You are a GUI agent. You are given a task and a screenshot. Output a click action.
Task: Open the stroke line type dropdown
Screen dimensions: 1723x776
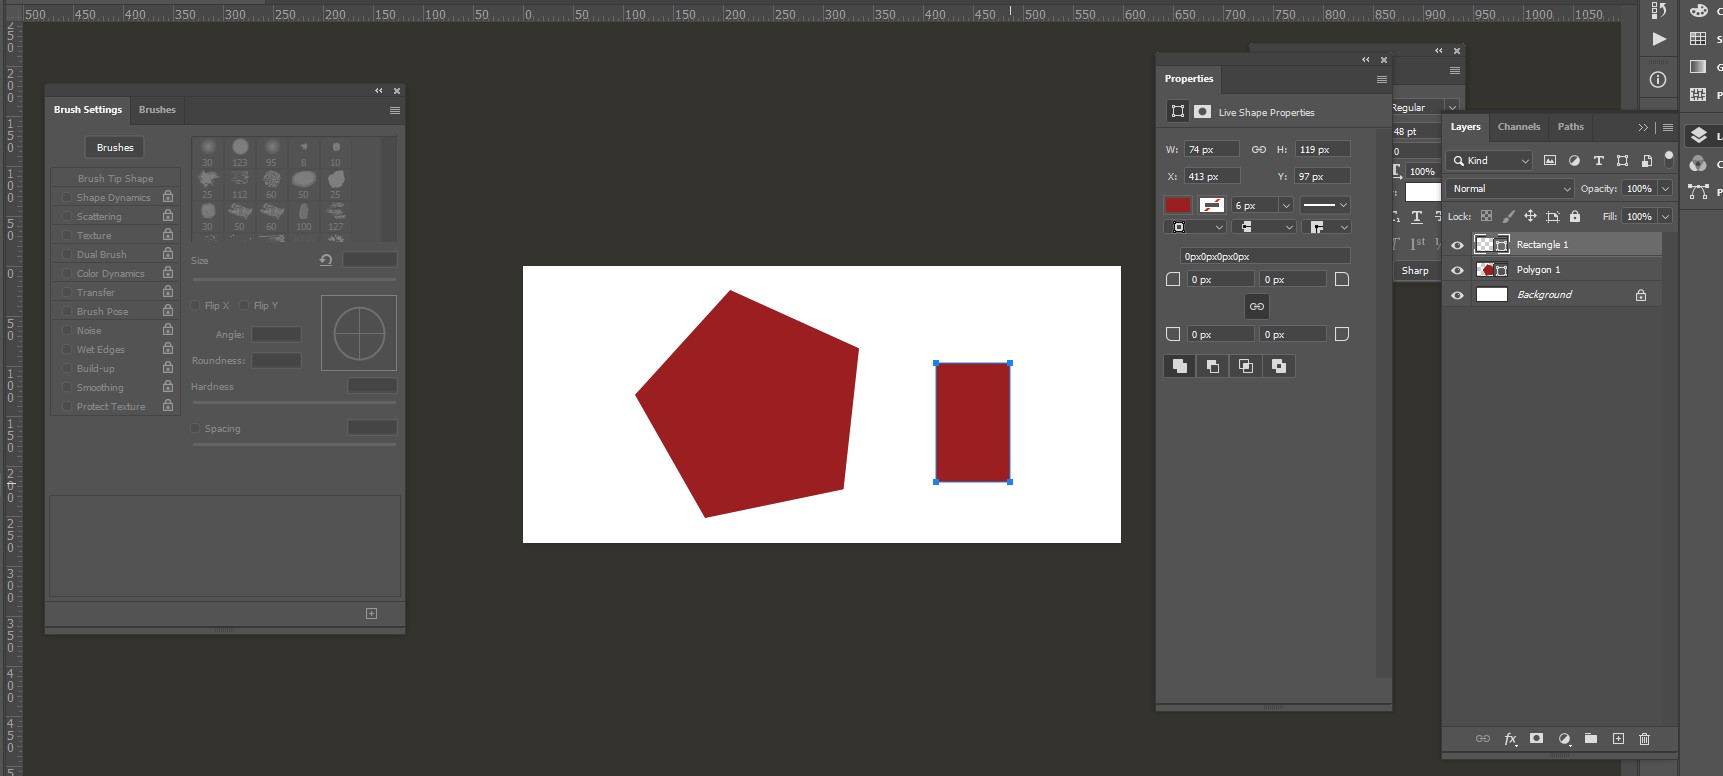click(x=1325, y=205)
